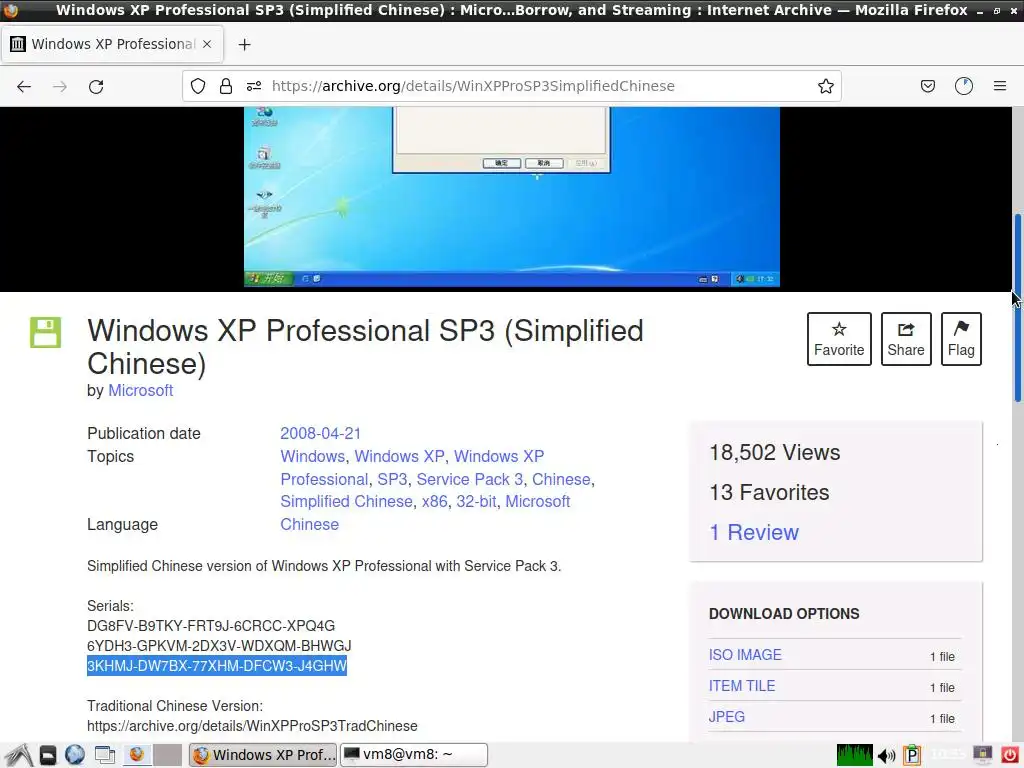Open the ITEM TILE download option

click(742, 686)
